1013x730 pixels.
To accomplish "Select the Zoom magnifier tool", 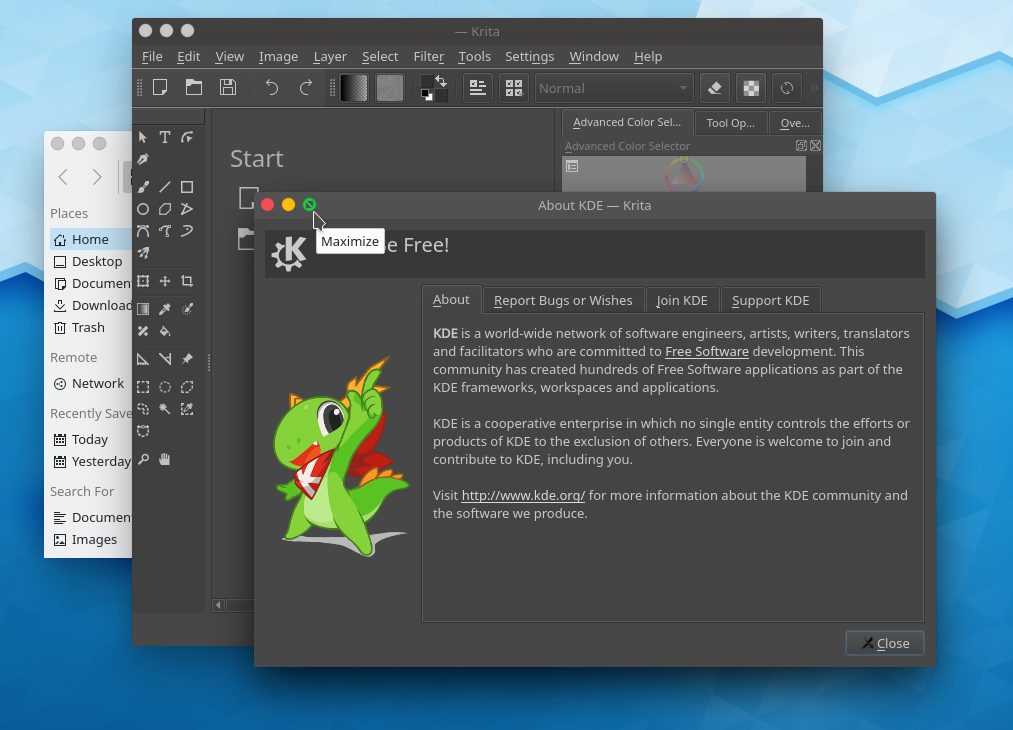I will 143,459.
